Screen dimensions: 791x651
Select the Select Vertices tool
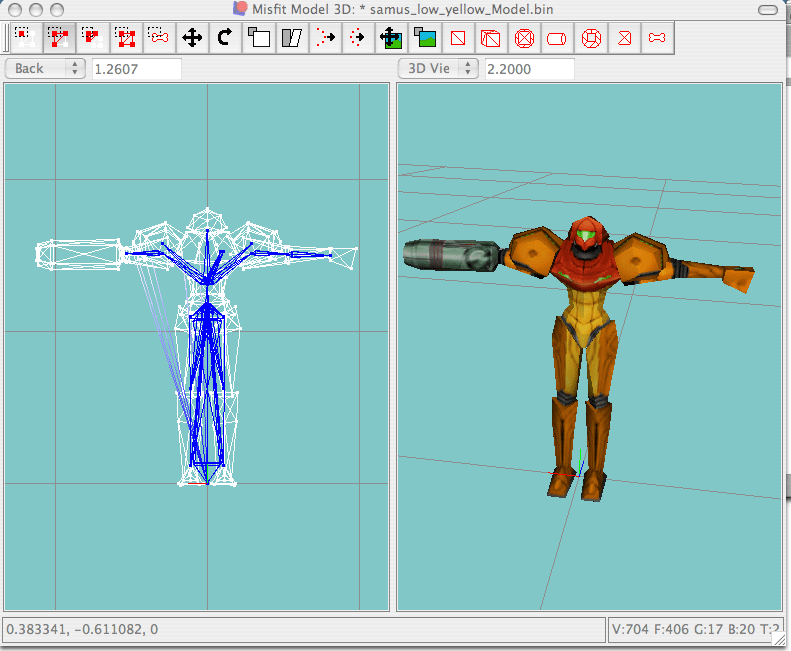[x=25, y=37]
